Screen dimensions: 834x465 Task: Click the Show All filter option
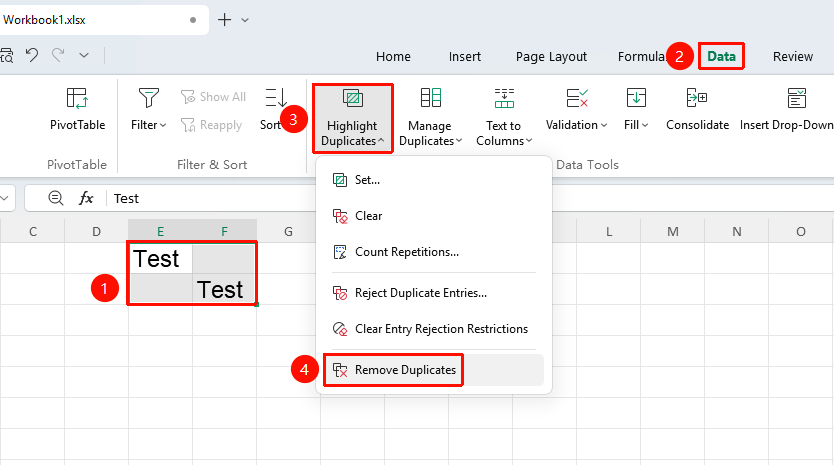[x=213, y=97]
